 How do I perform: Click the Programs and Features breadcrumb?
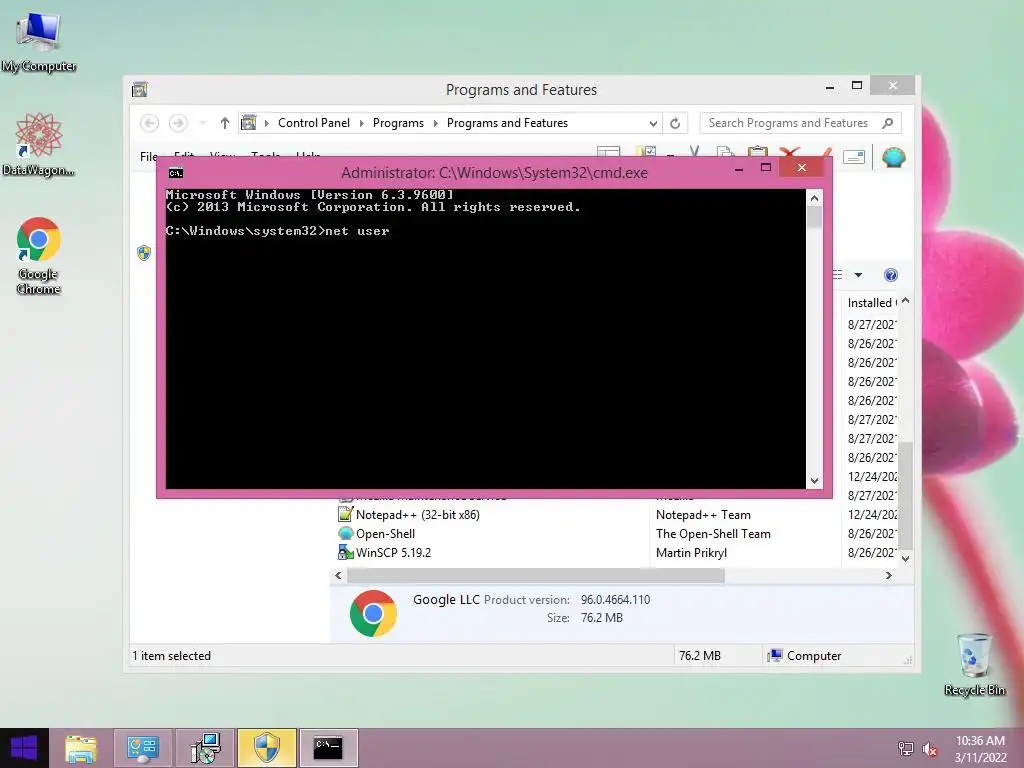(507, 123)
